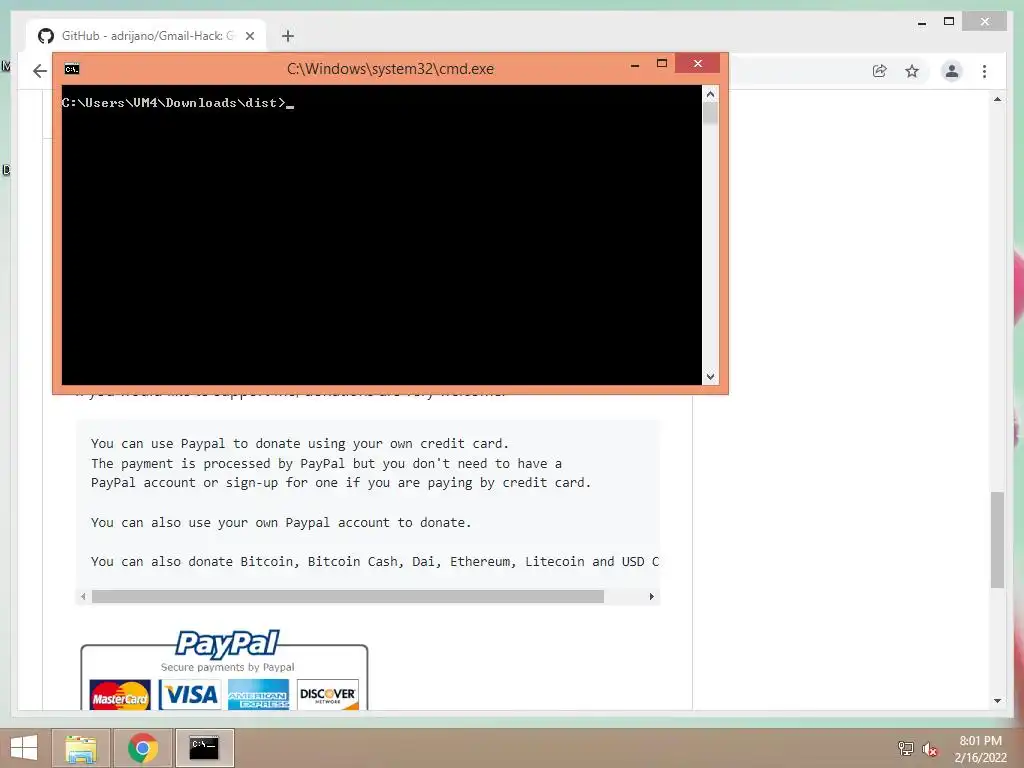Click the donation code block left scroll arrow
The image size is (1024, 768).
pyautogui.click(x=83, y=596)
